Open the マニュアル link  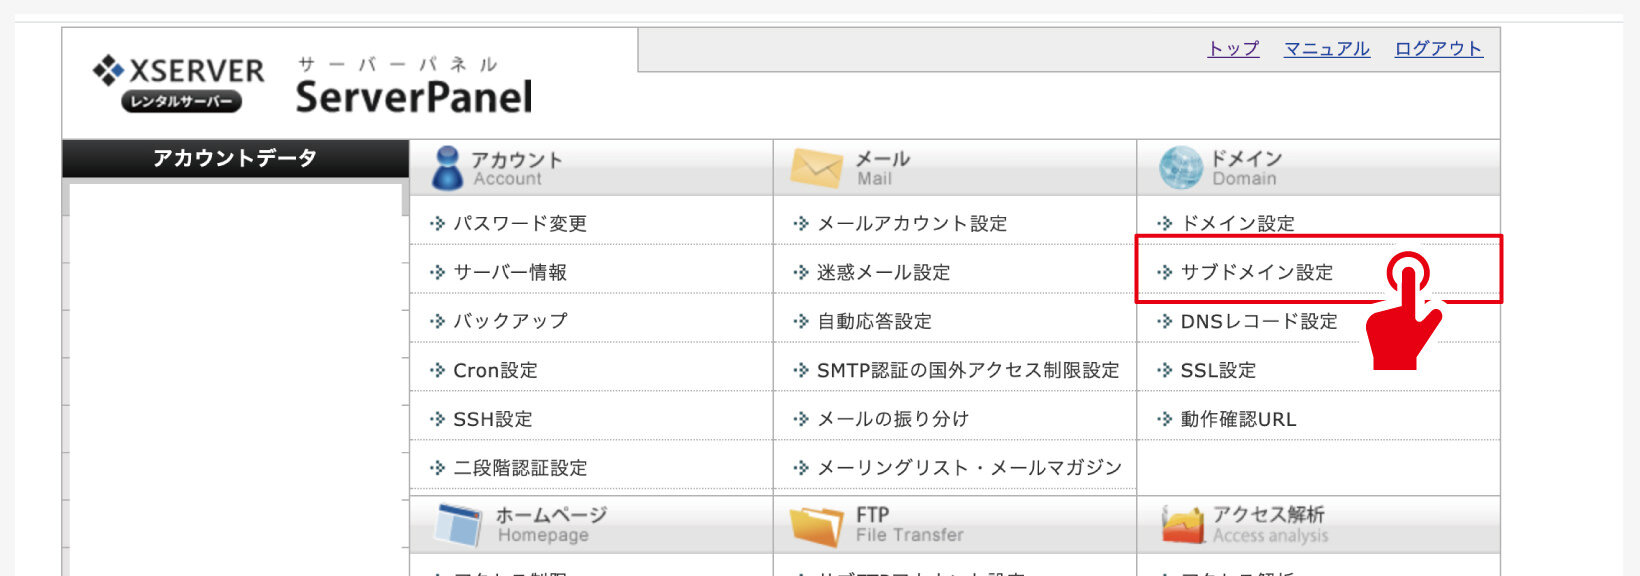(x=1326, y=49)
